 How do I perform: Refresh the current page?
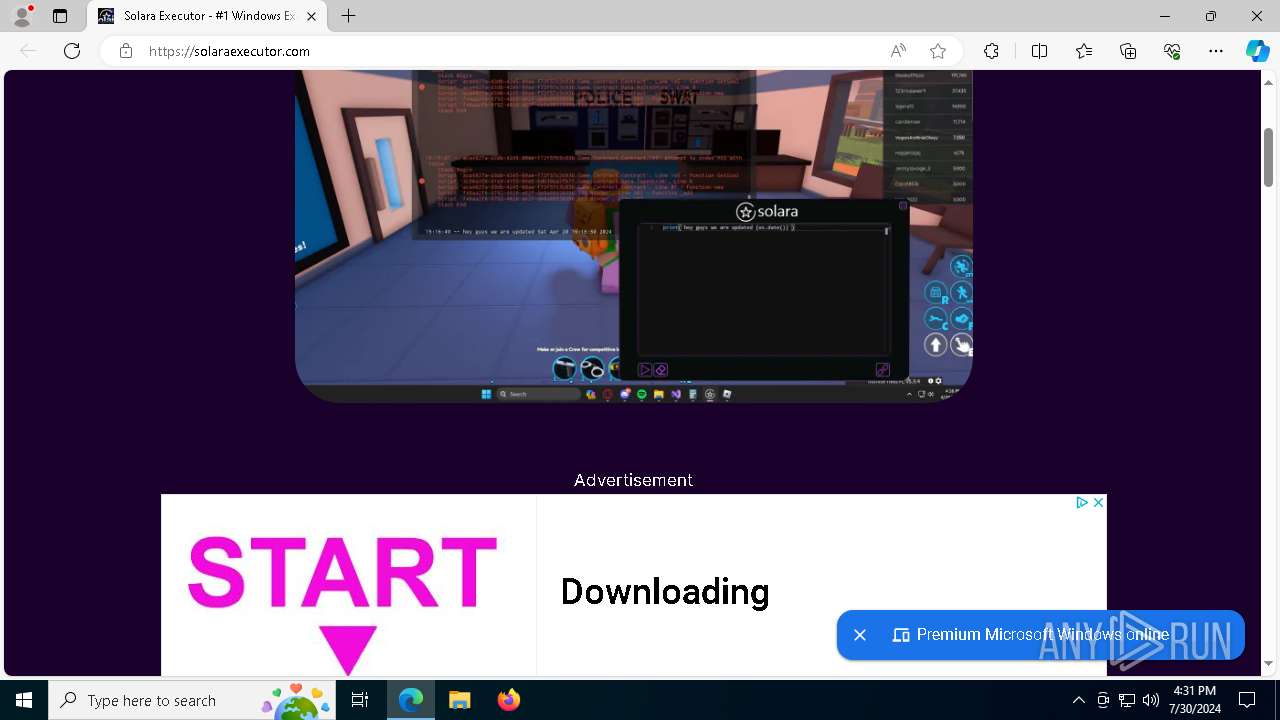click(x=72, y=51)
